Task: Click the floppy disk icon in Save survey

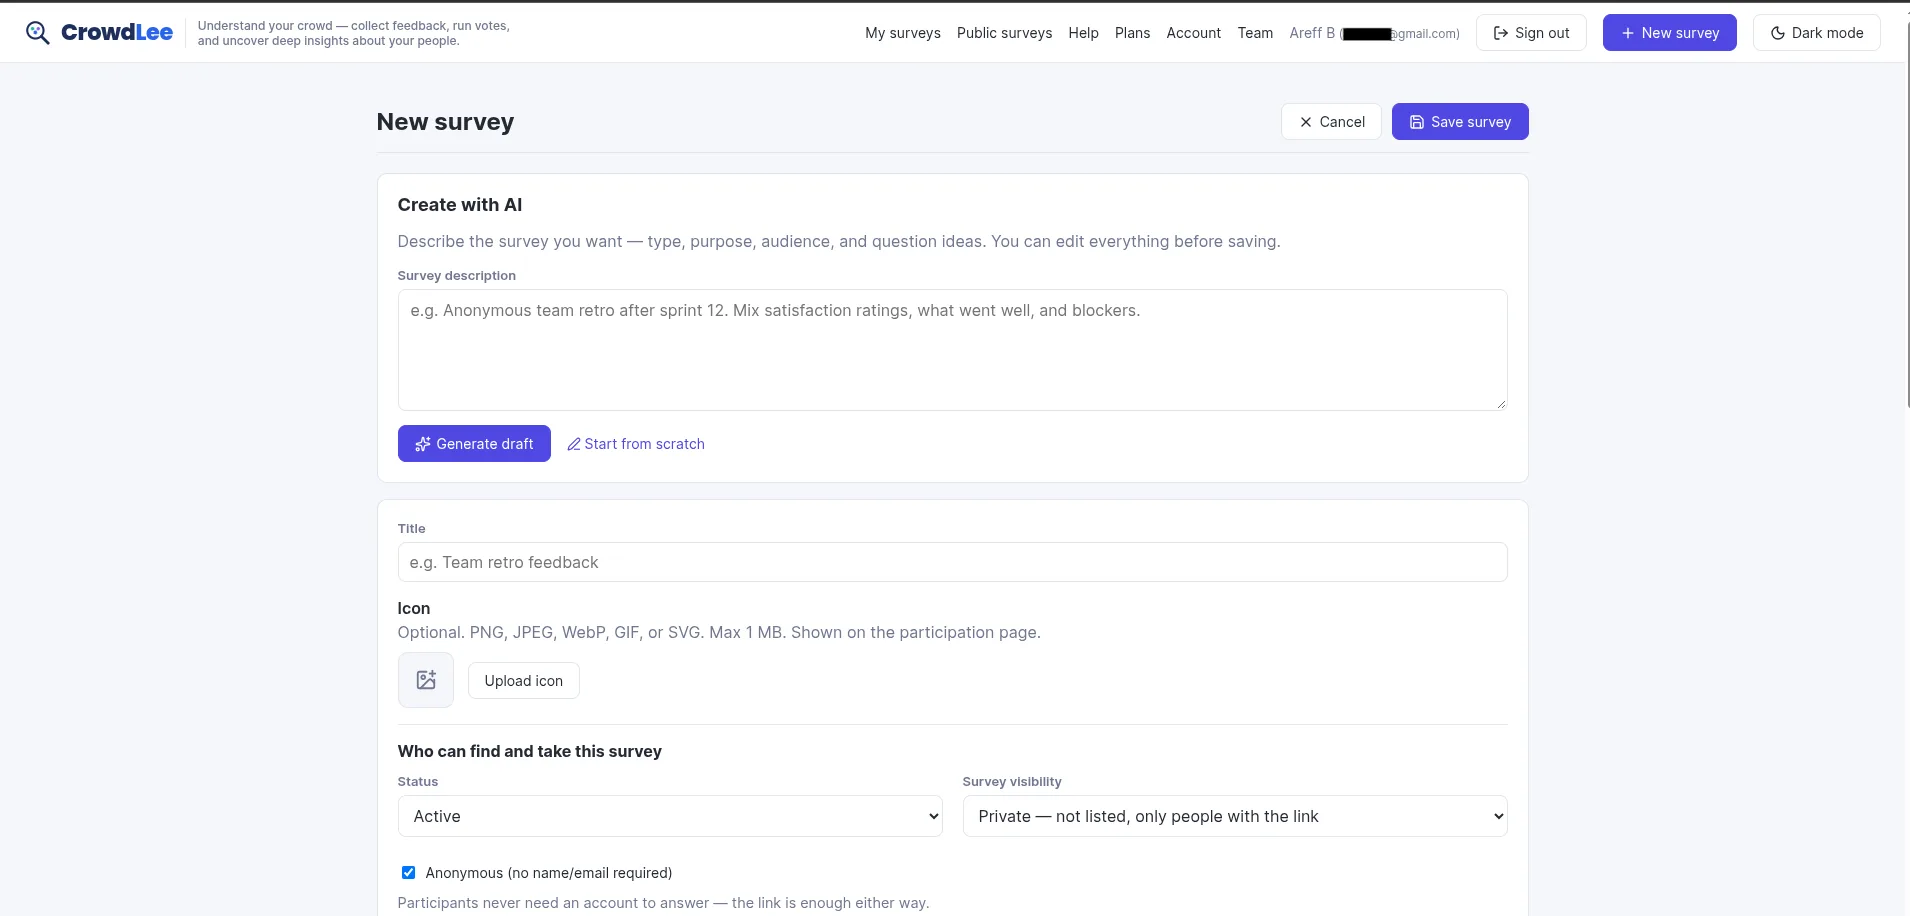Action: pyautogui.click(x=1417, y=122)
